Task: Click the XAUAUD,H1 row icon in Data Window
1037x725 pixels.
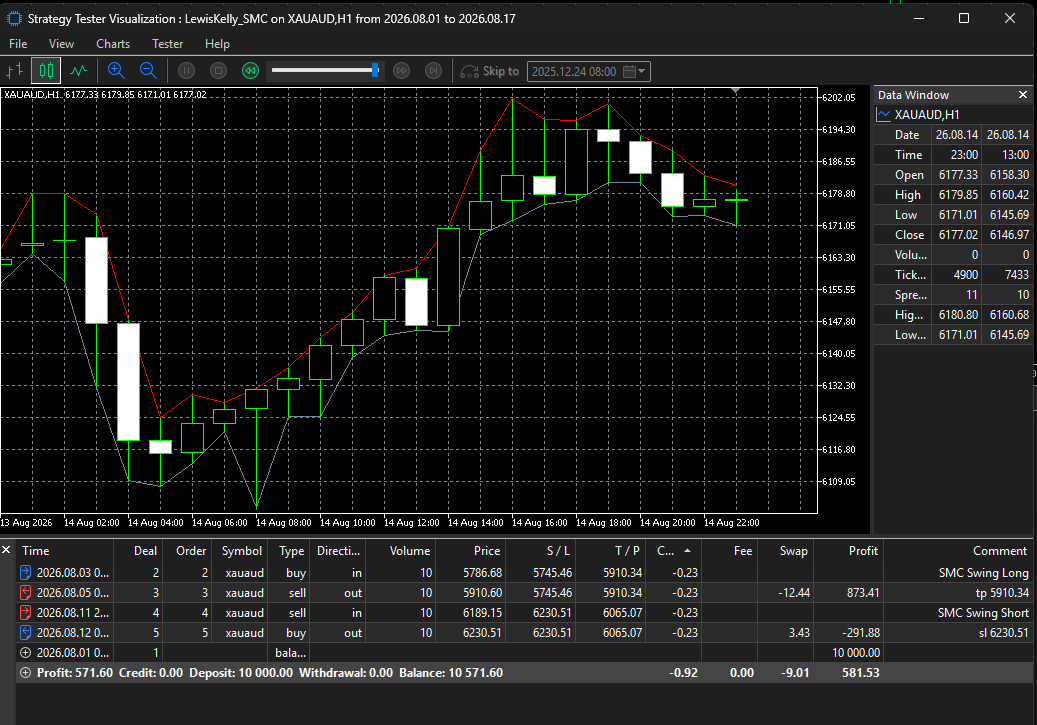Action: (x=883, y=114)
